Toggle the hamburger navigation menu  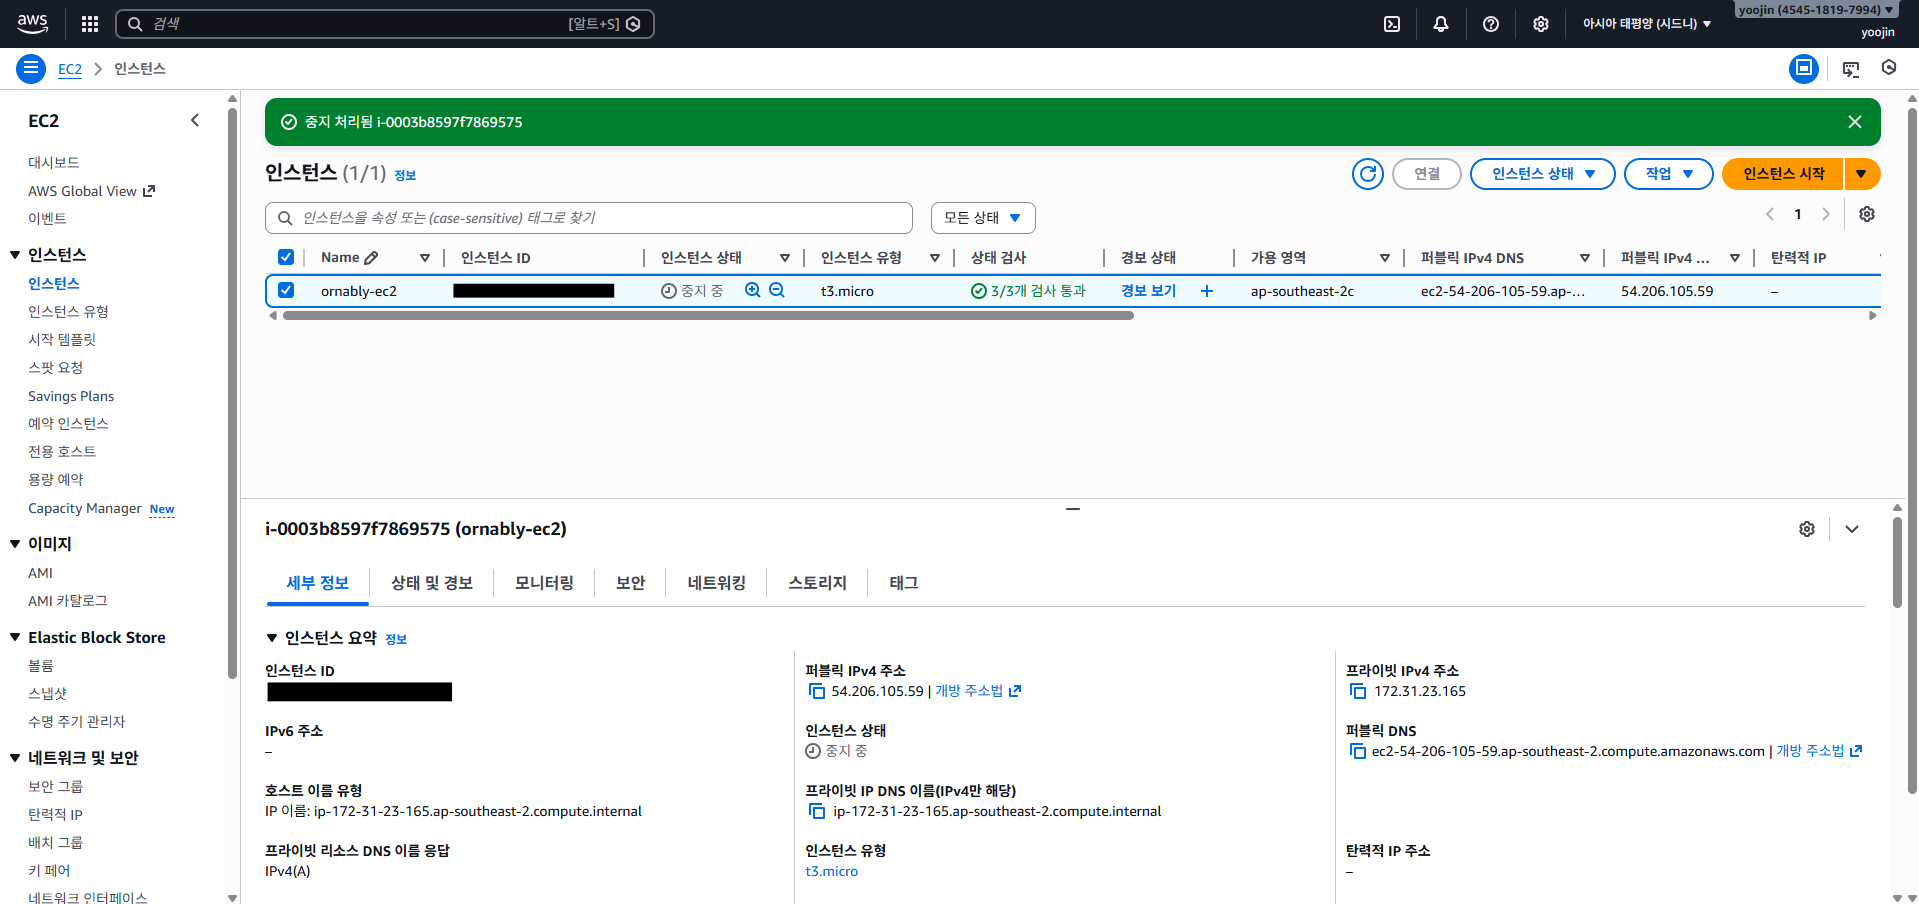click(x=31, y=69)
